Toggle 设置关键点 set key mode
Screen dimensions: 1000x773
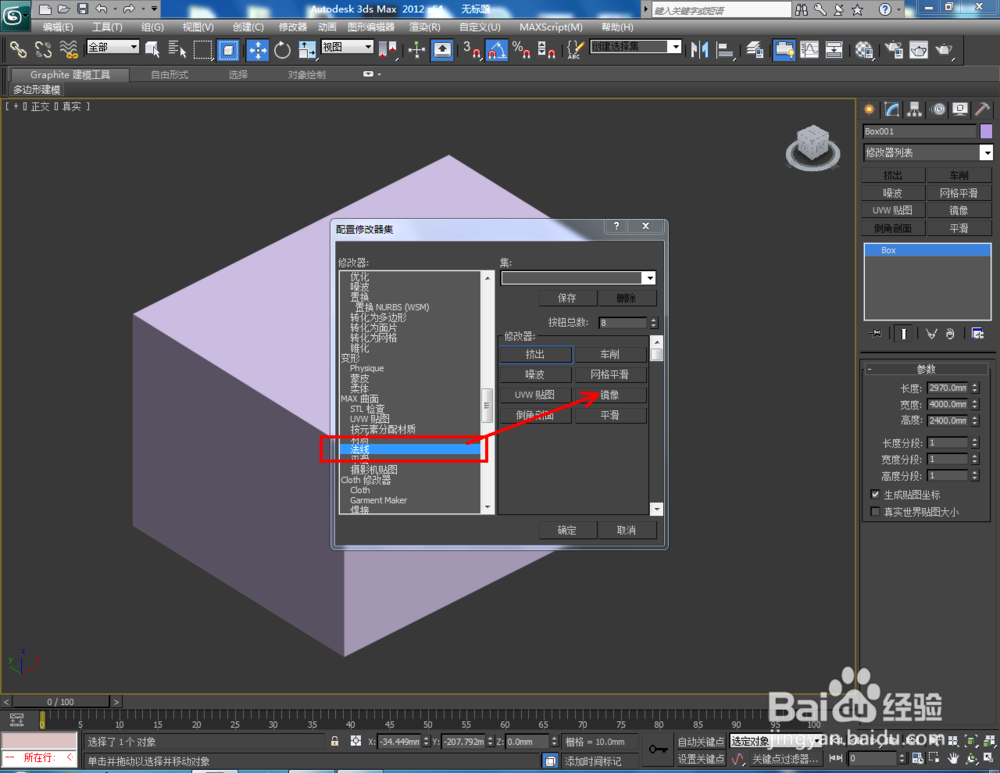coord(701,759)
